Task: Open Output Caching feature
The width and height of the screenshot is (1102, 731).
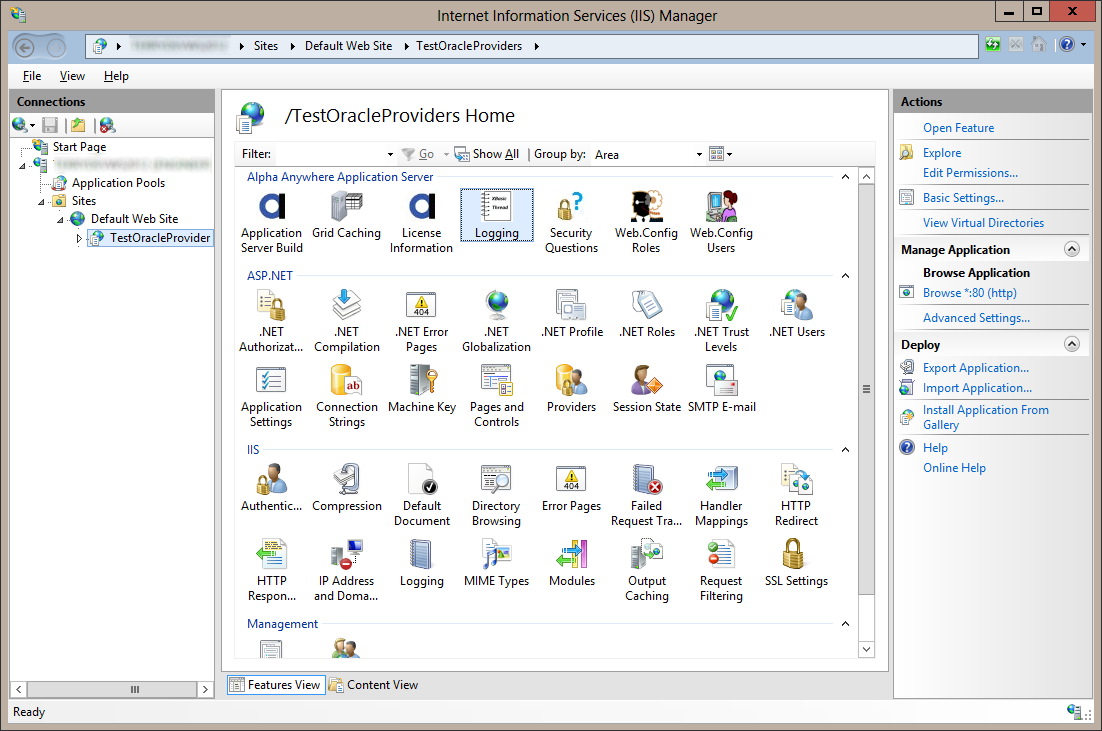Action: point(647,571)
